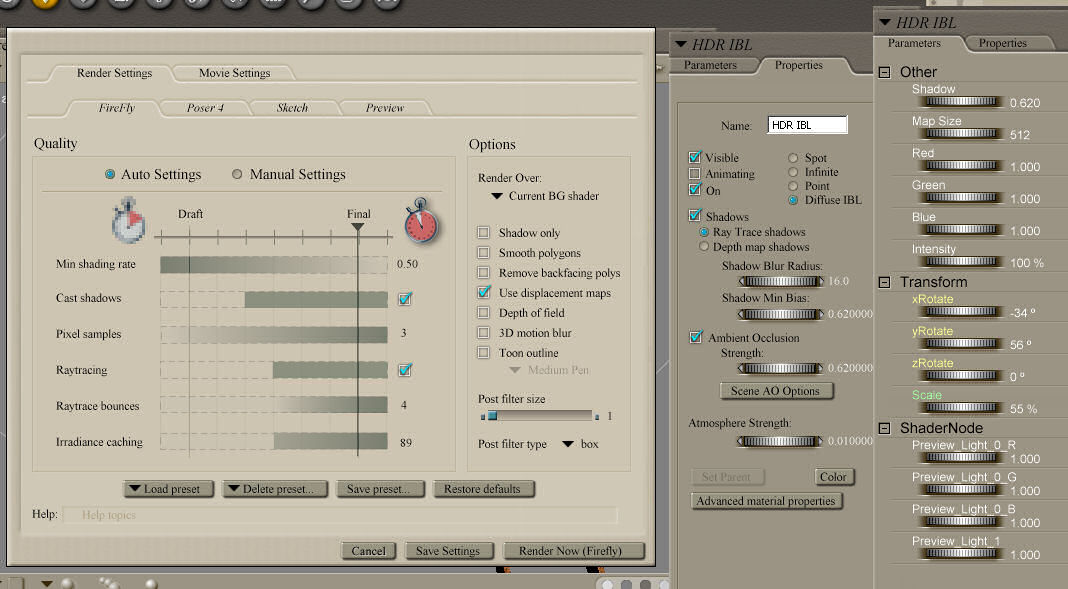1068x589 pixels.
Task: Click the Map Size parameter dial
Action: 961,133
